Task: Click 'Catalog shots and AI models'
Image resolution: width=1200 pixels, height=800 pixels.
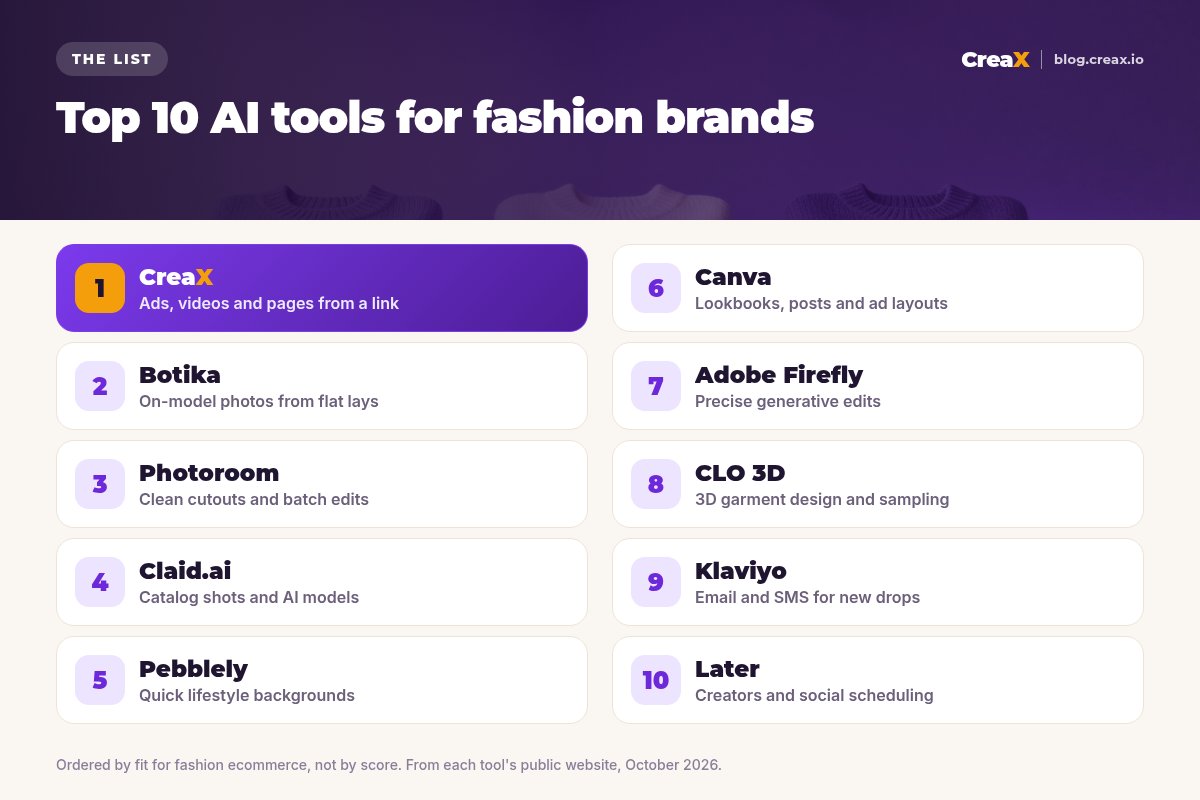Action: 249,597
